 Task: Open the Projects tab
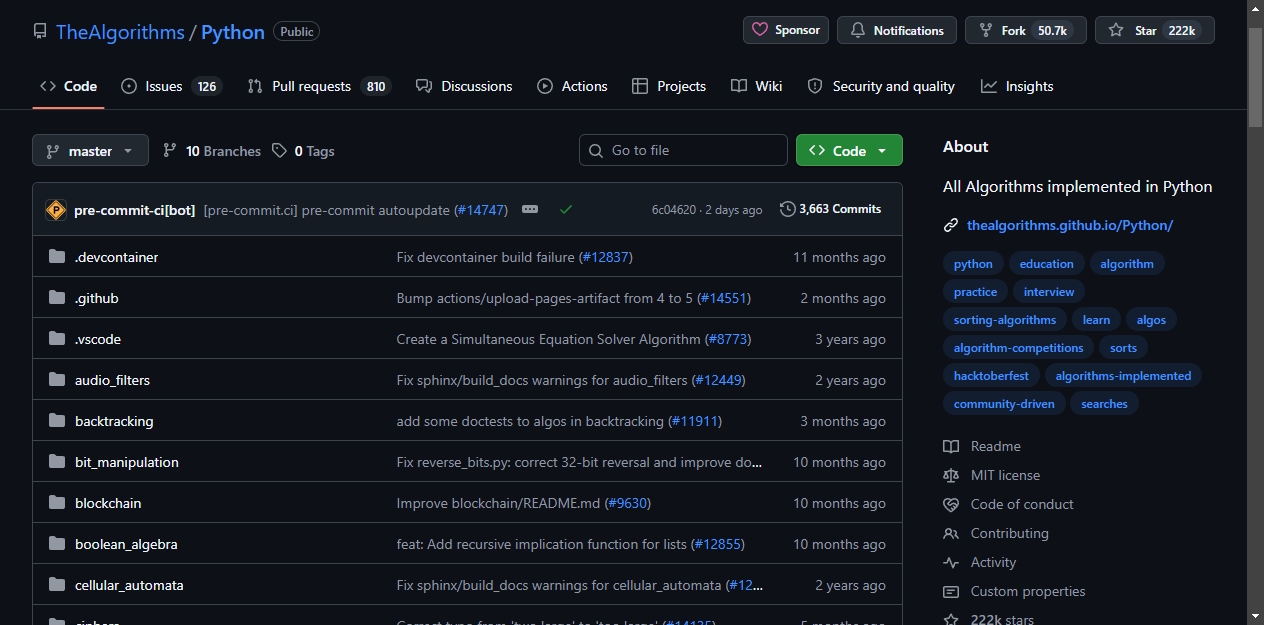click(669, 86)
